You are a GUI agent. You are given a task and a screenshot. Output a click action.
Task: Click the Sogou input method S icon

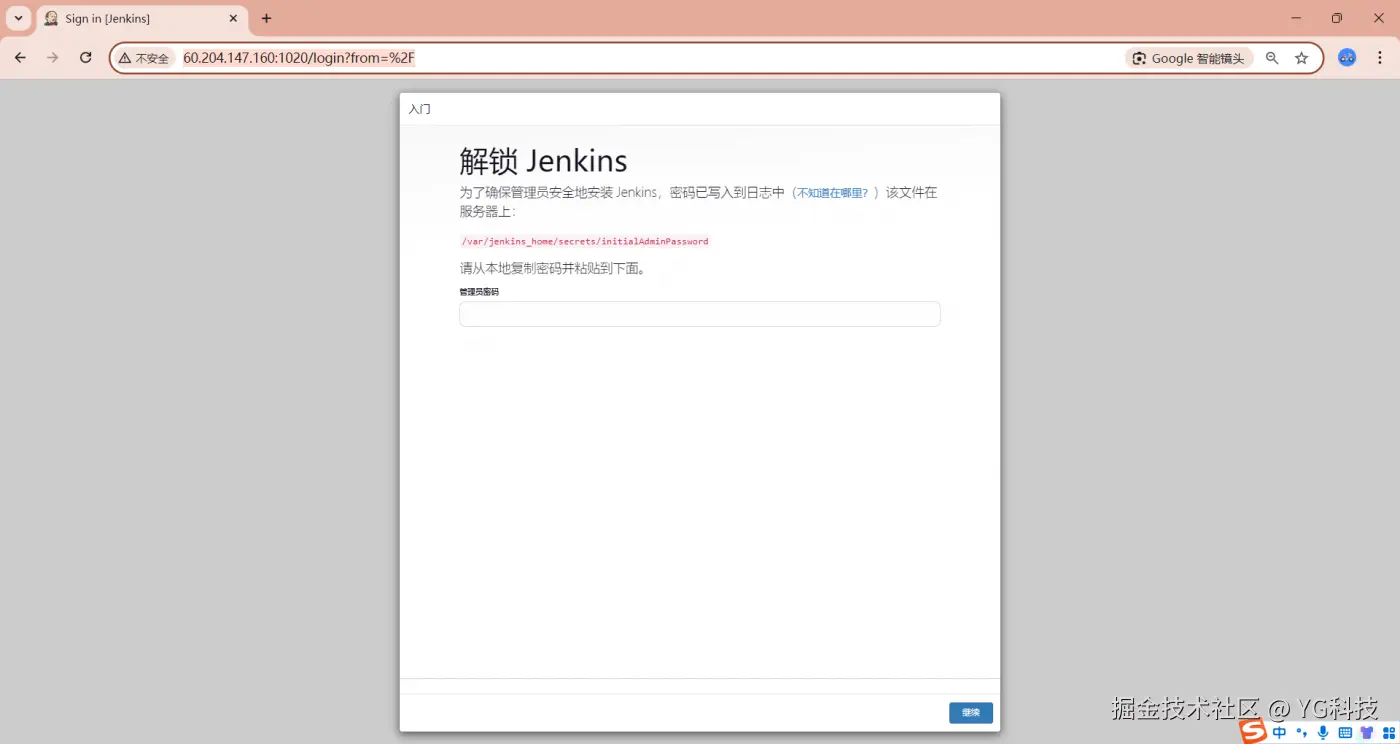(x=1253, y=732)
